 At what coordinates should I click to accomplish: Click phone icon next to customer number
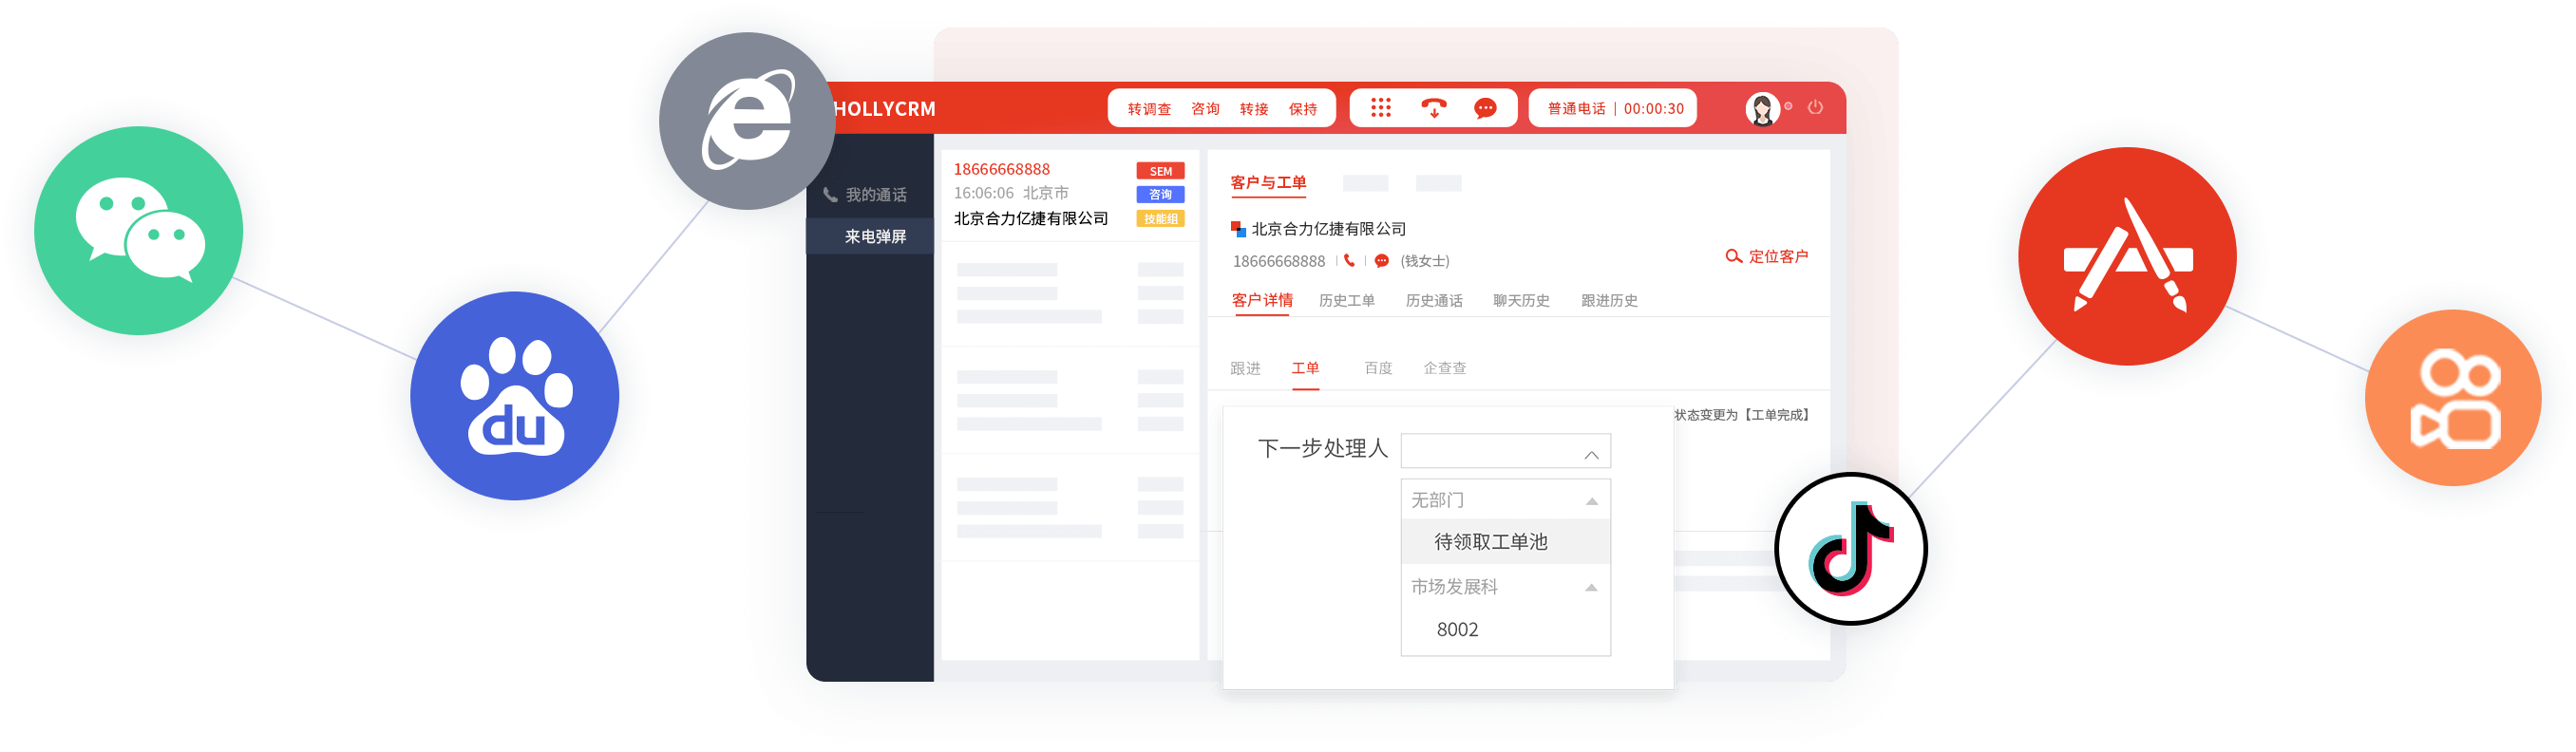(1349, 261)
